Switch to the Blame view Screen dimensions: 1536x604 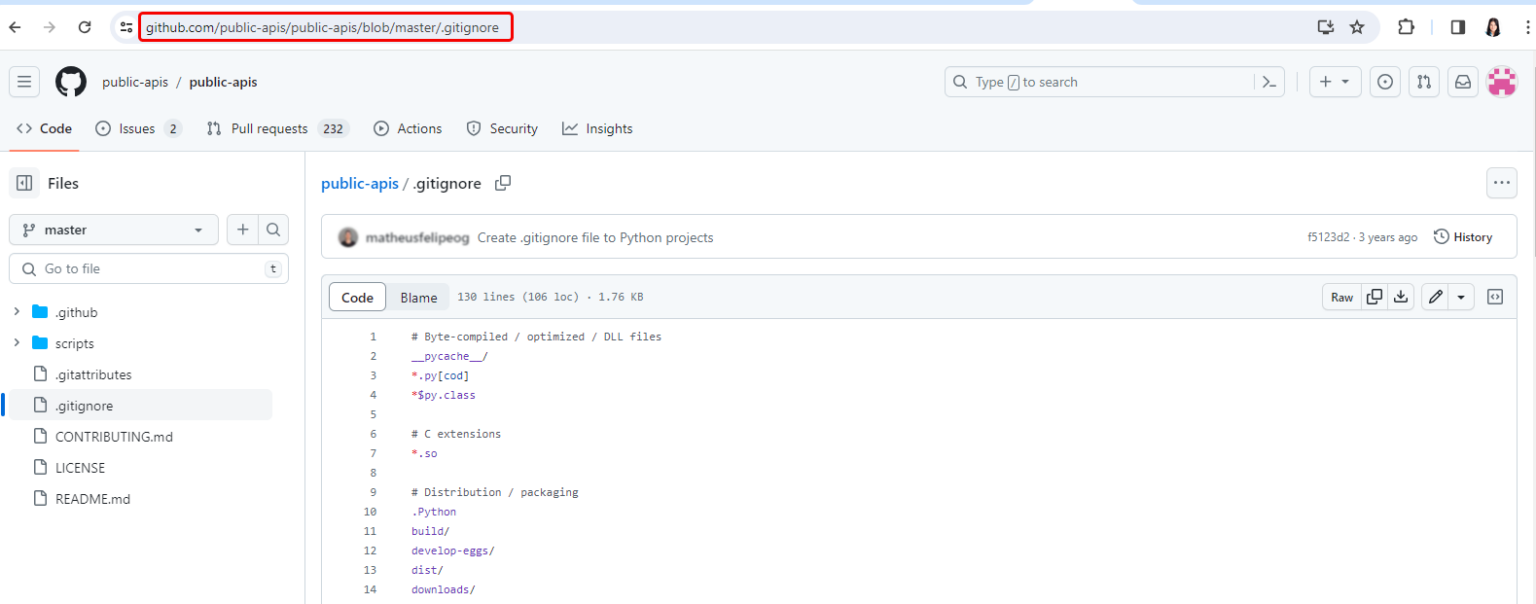pos(418,297)
